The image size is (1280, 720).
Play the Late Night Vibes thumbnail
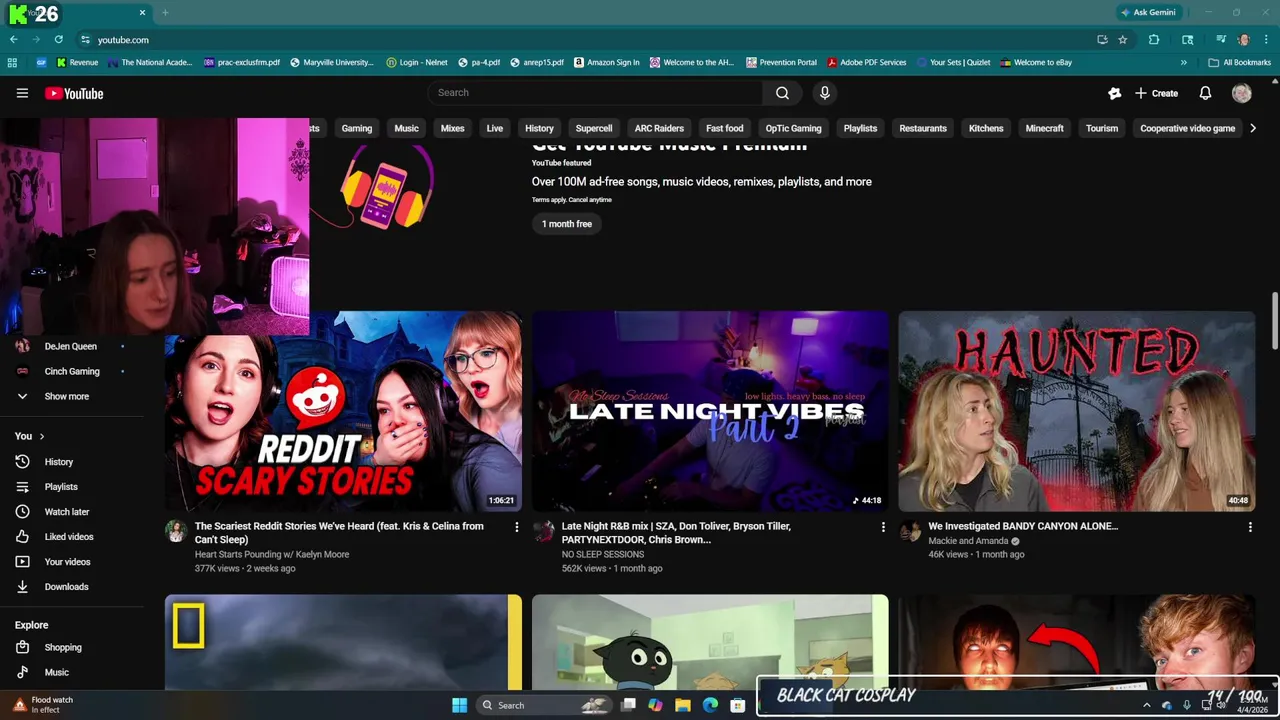coord(710,411)
